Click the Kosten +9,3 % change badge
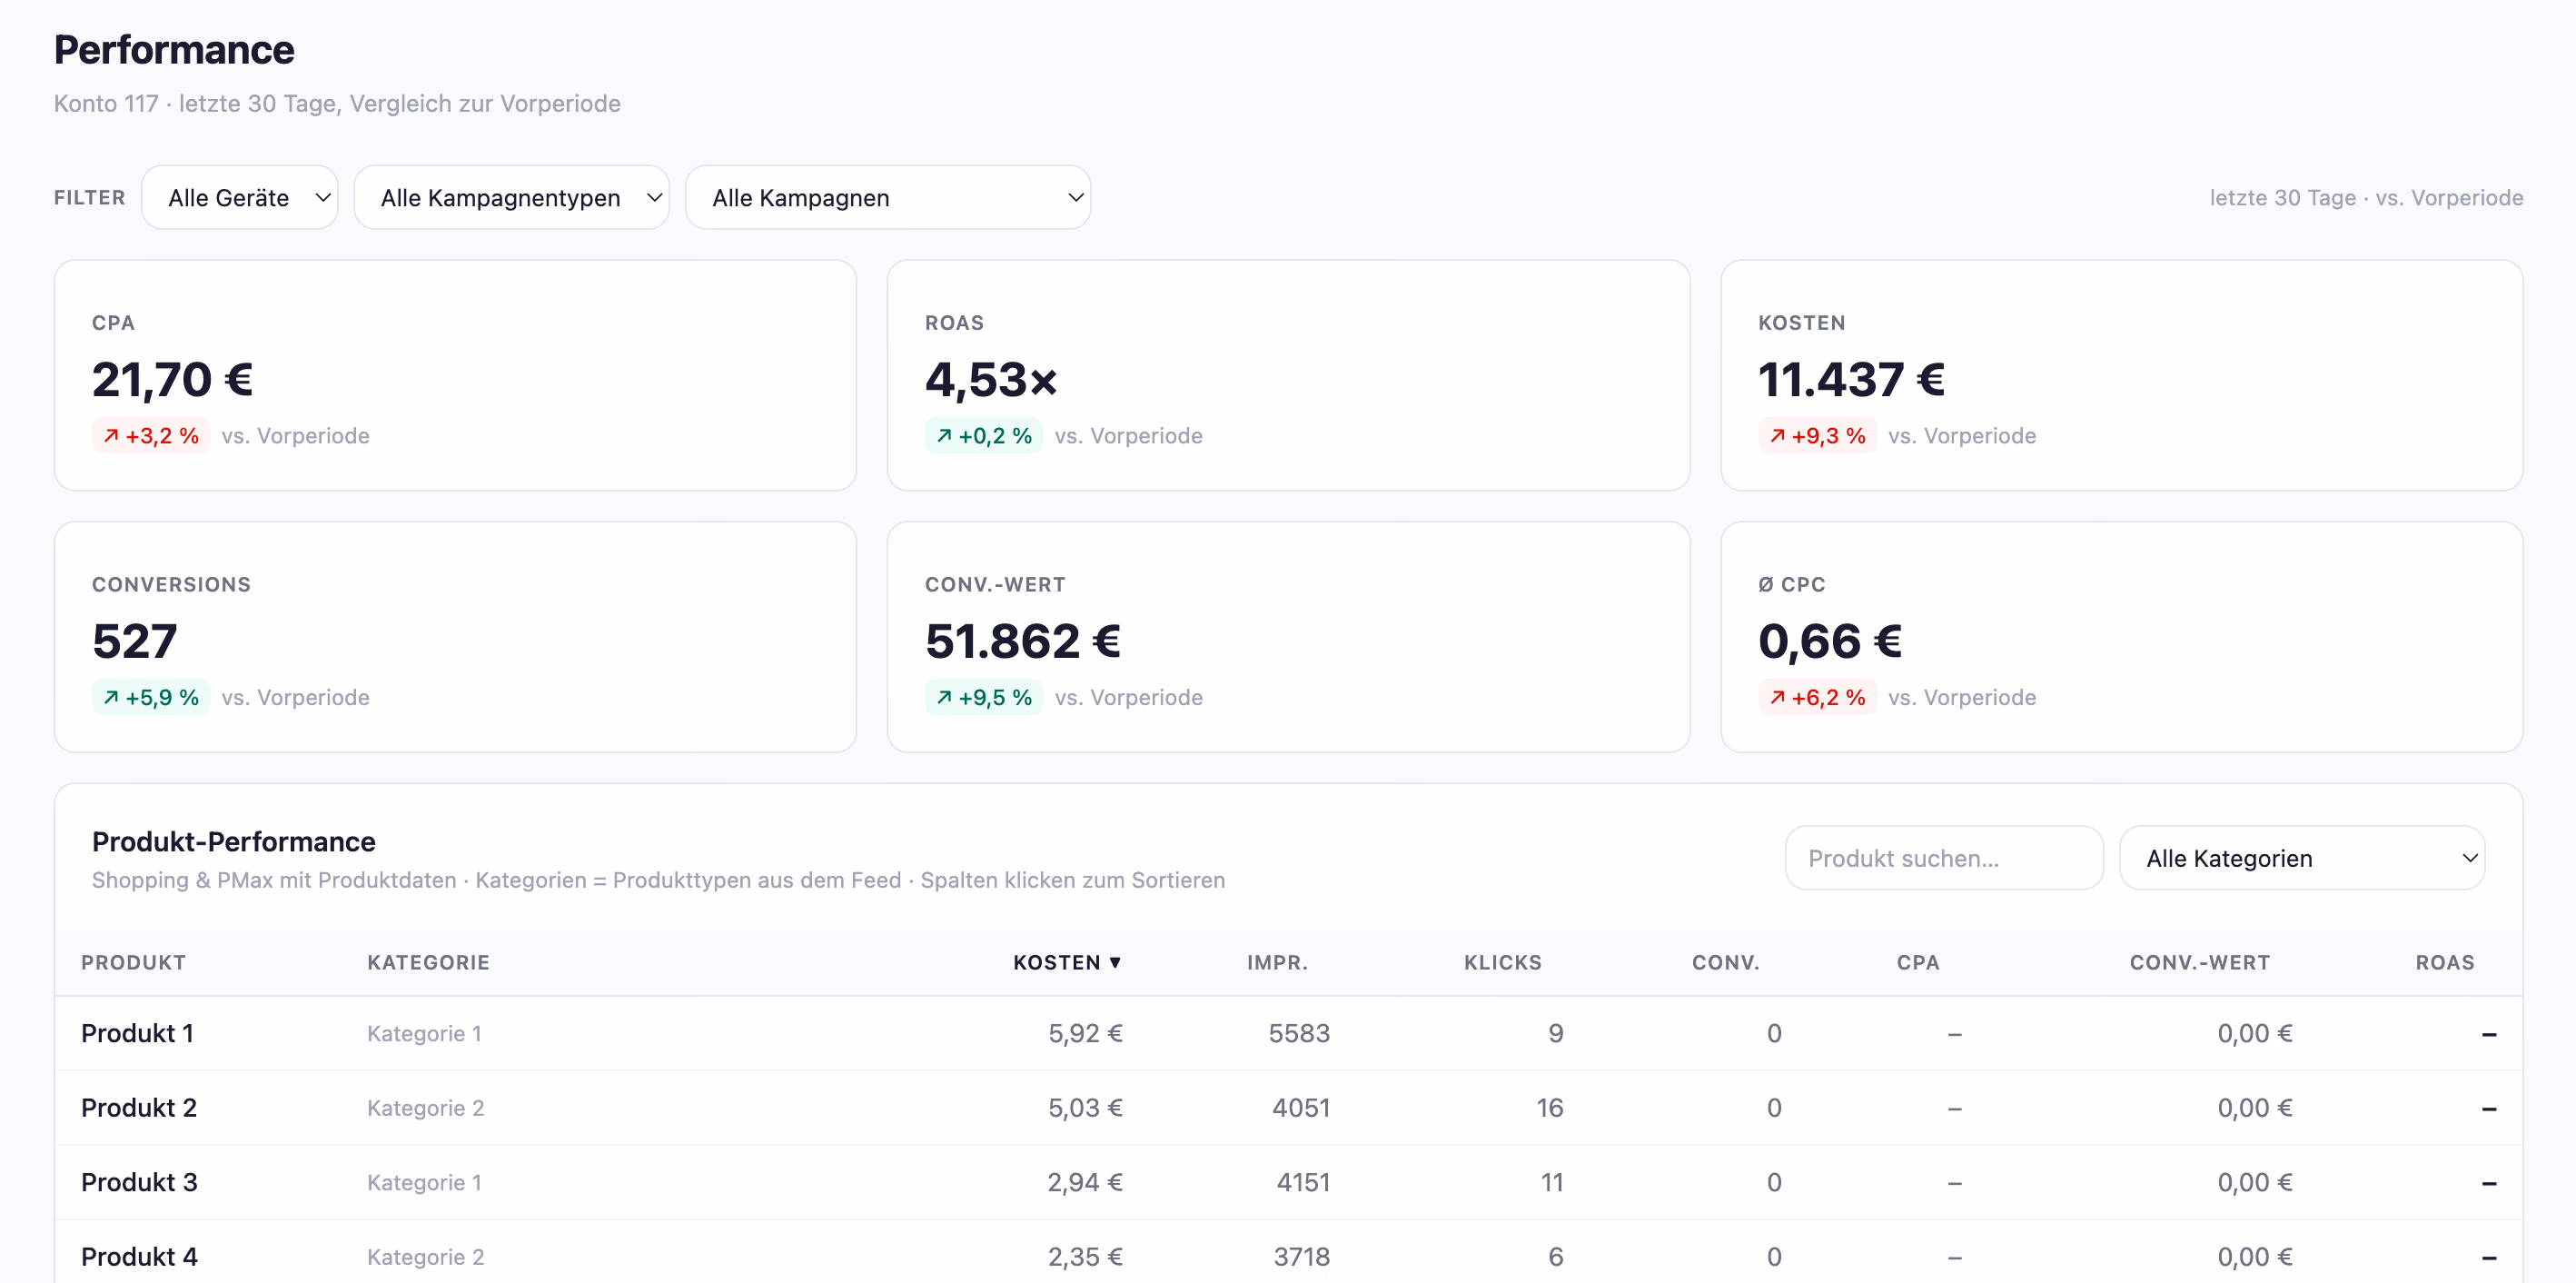 (1816, 435)
